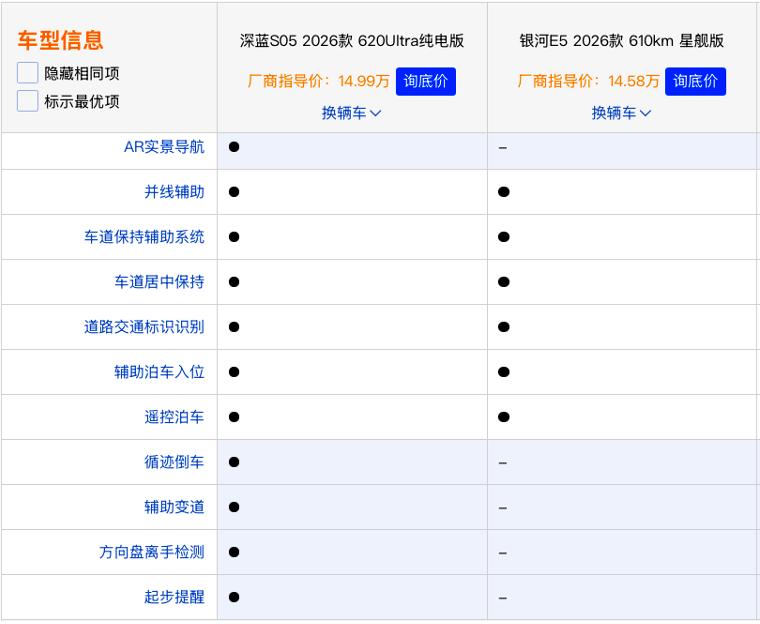Open the 车道居中保持 link

tap(159, 282)
